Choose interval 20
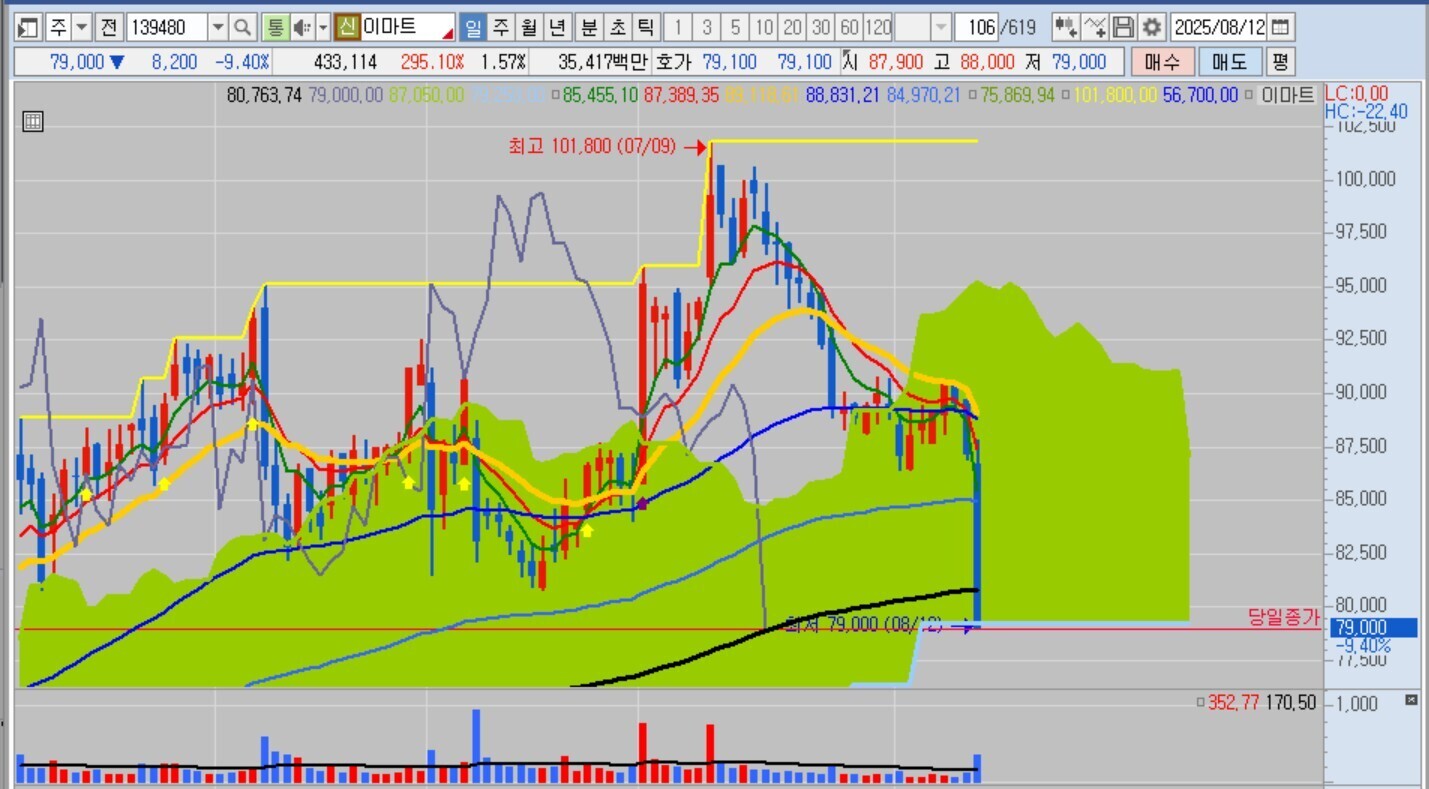Screen dimensions: 1429x789 coord(793,27)
